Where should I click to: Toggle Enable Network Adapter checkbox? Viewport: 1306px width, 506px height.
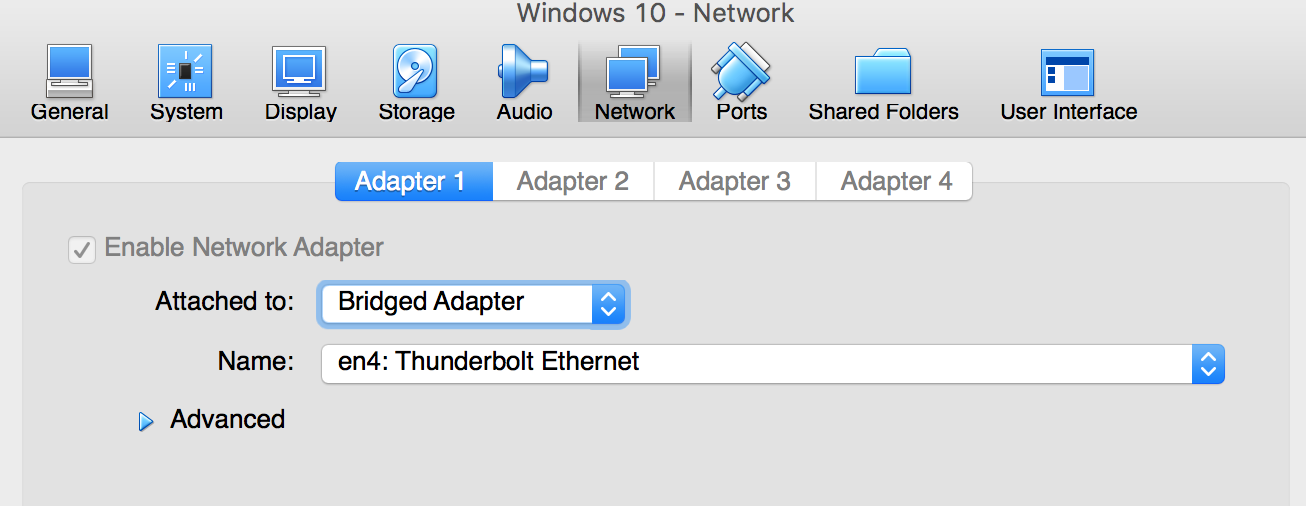coord(81,249)
